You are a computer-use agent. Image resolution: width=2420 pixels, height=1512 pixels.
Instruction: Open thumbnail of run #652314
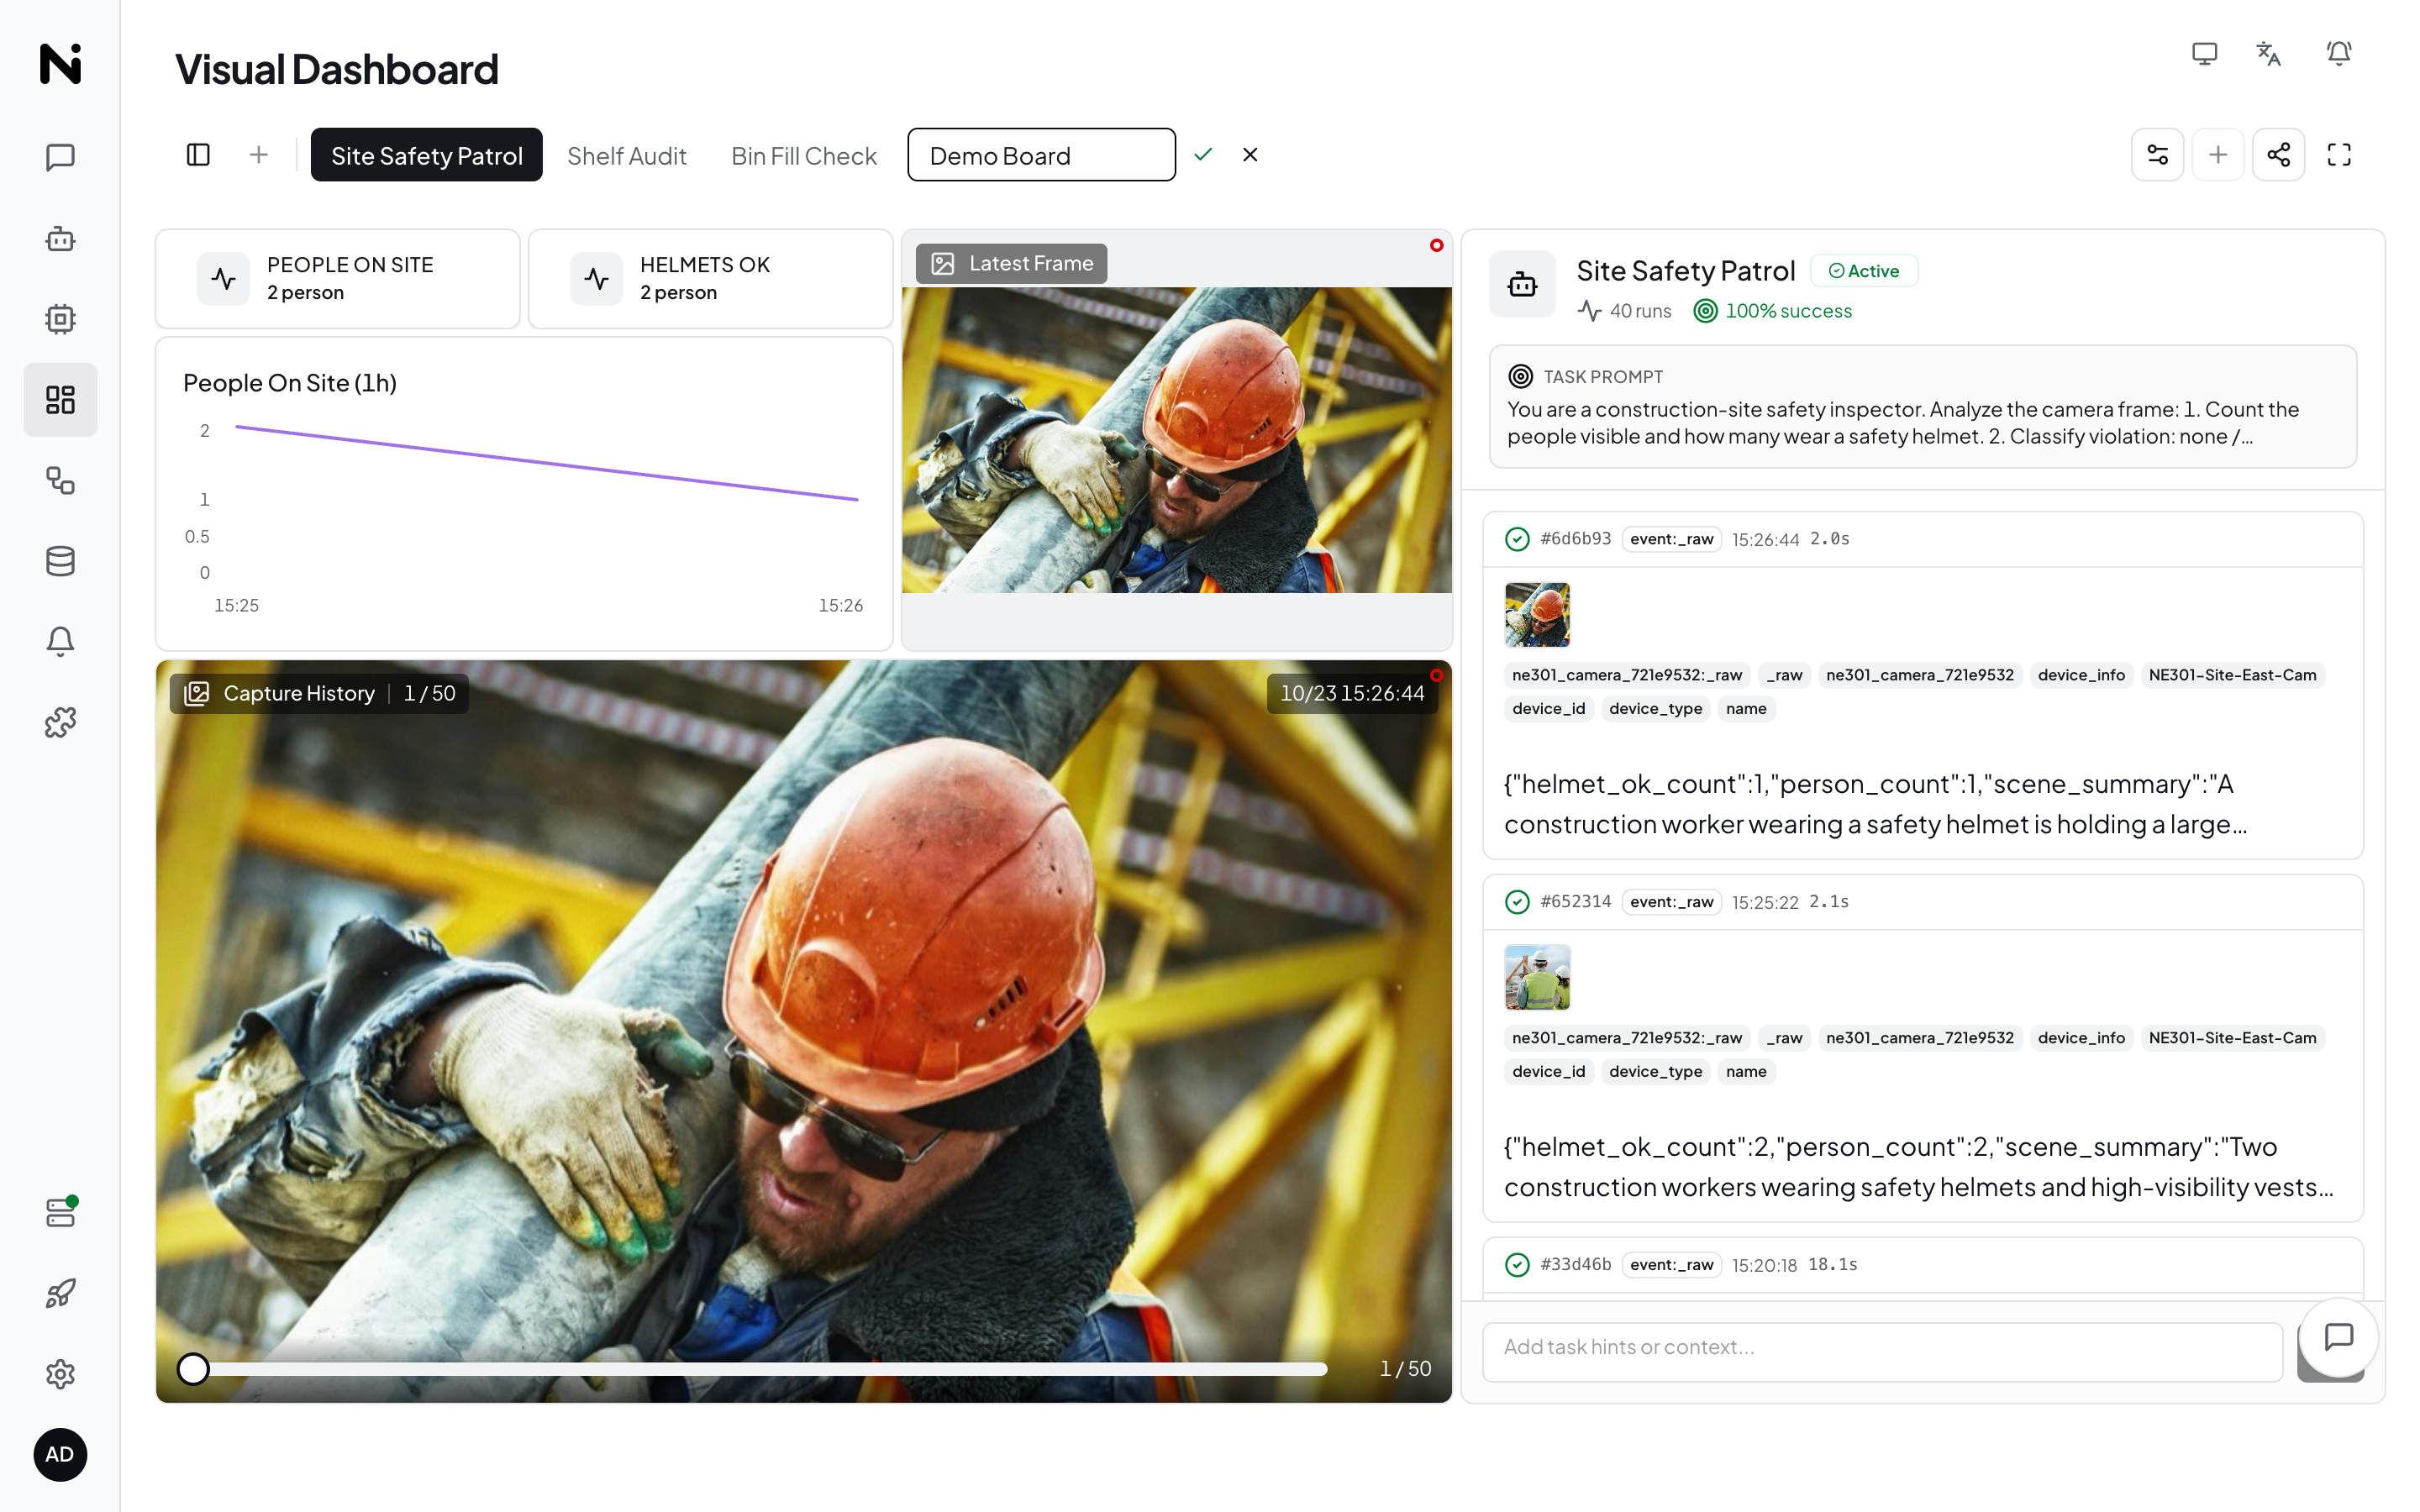point(1537,977)
